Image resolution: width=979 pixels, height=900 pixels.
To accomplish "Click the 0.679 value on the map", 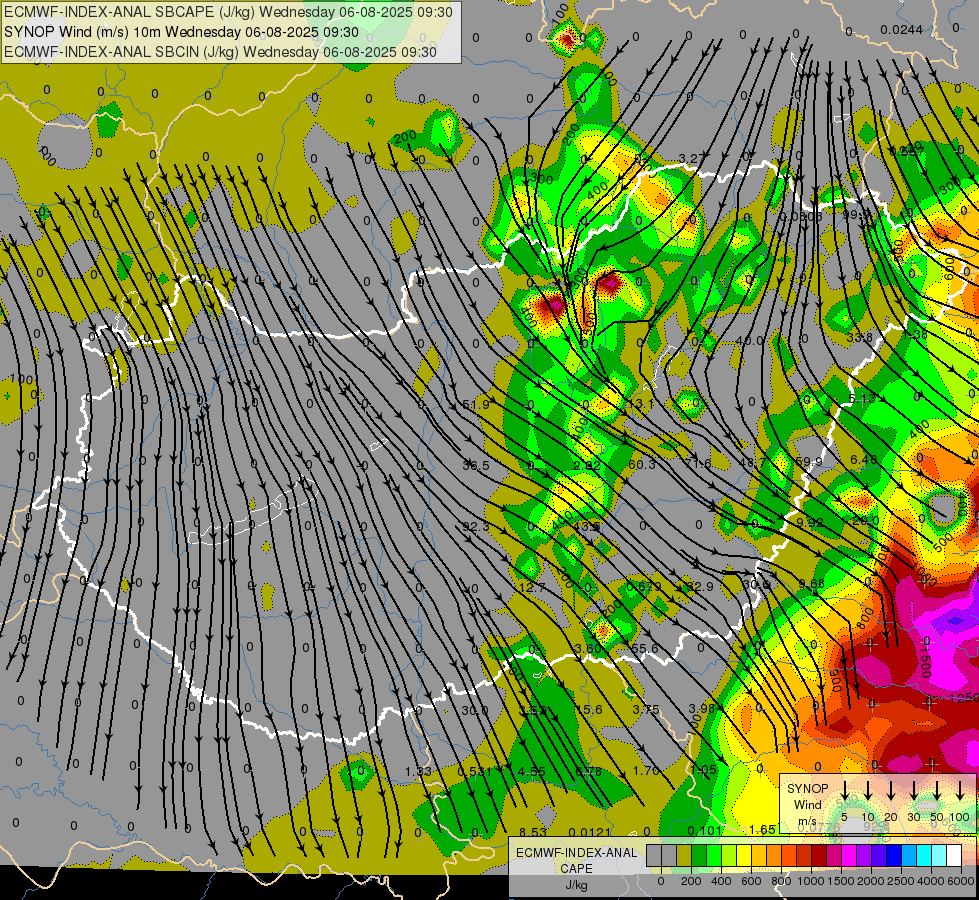I will 643,586.
